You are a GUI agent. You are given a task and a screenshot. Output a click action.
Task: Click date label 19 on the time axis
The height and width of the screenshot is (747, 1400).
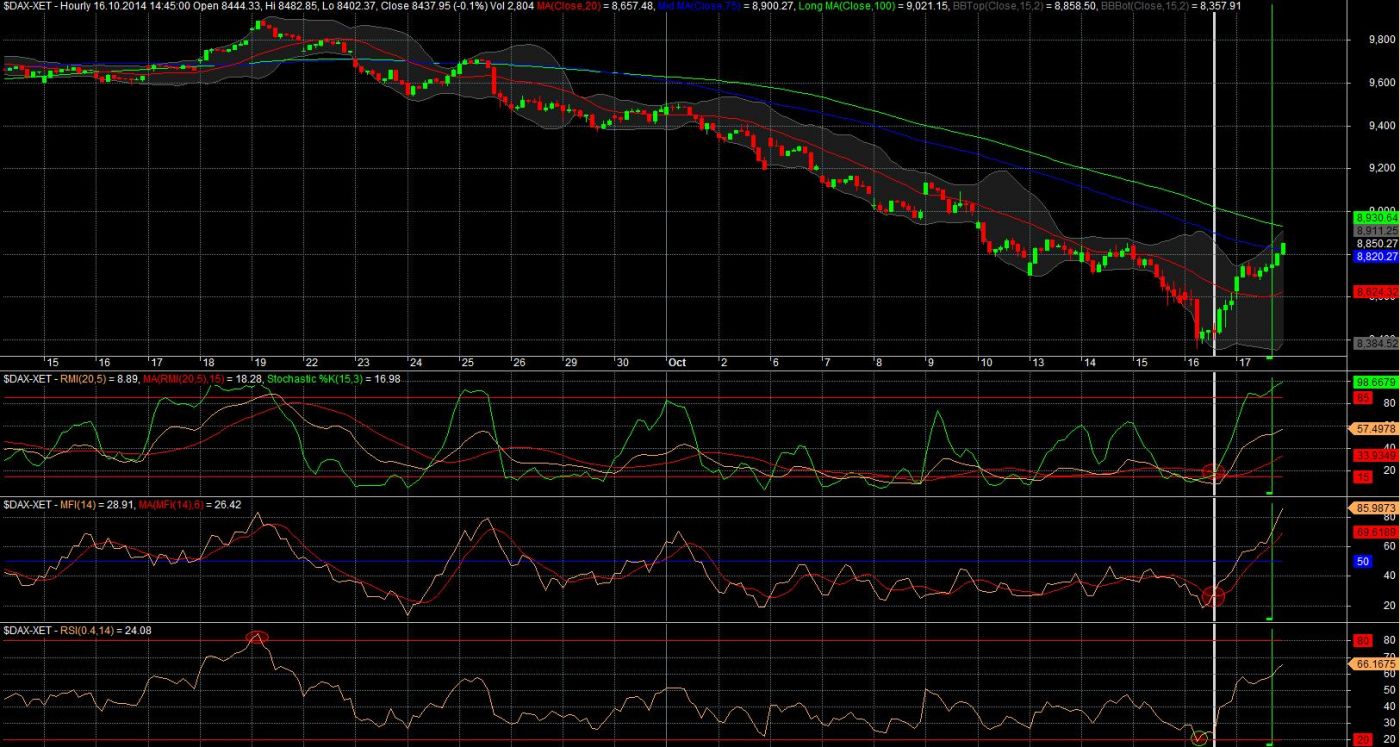tap(258, 361)
